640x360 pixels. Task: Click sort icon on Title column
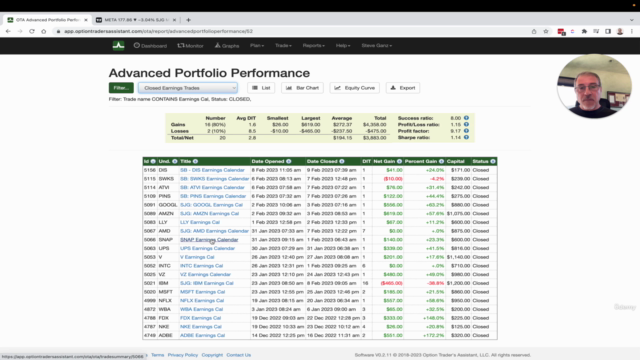[x=196, y=161]
